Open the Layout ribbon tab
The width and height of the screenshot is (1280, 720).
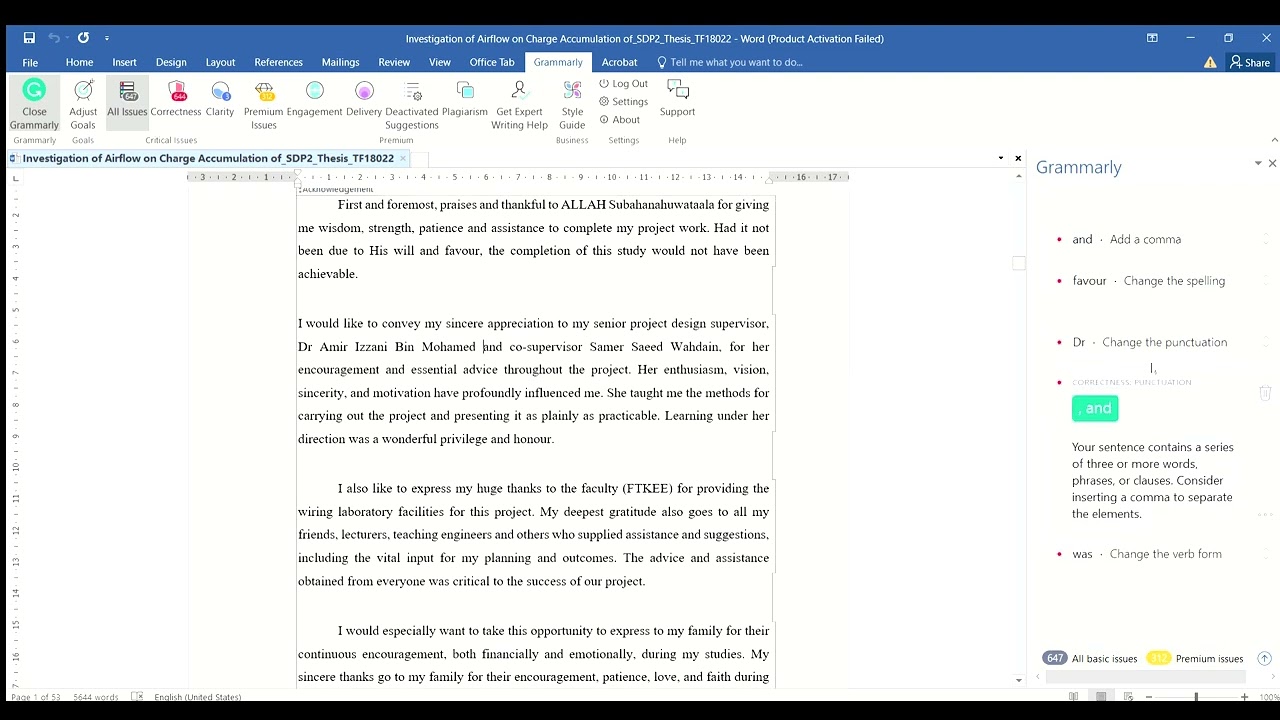pyautogui.click(x=220, y=62)
